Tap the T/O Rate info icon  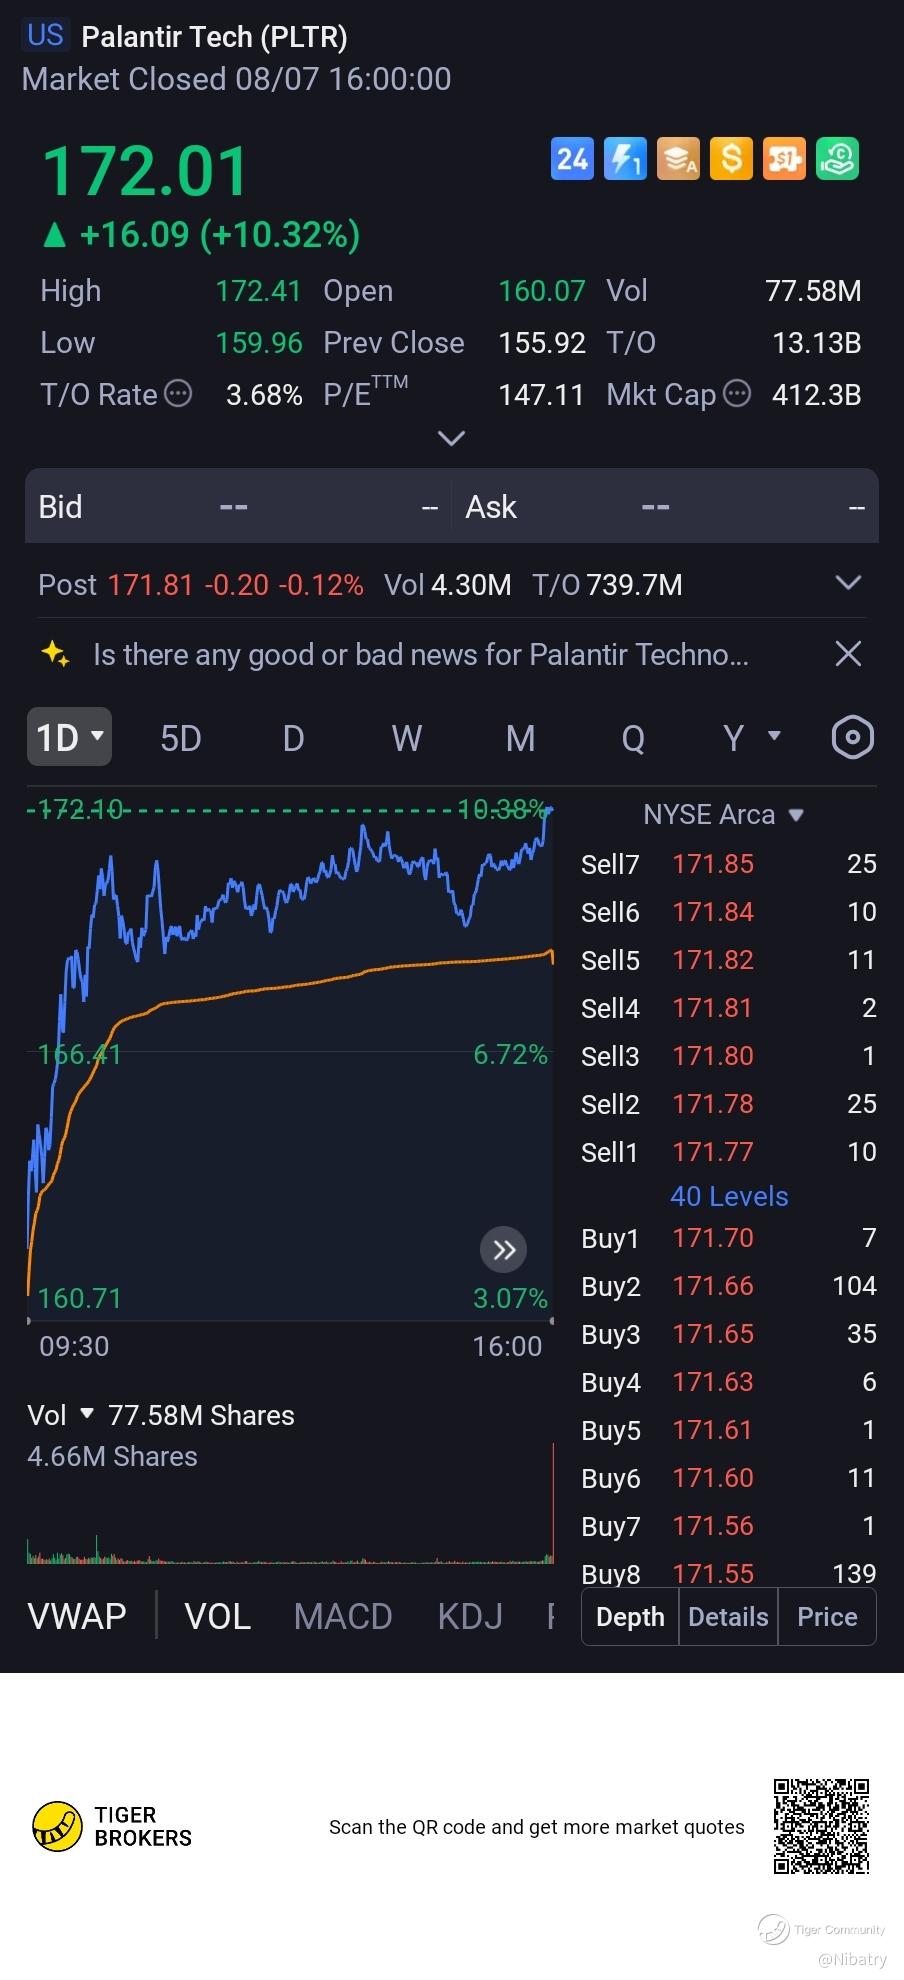coord(178,394)
